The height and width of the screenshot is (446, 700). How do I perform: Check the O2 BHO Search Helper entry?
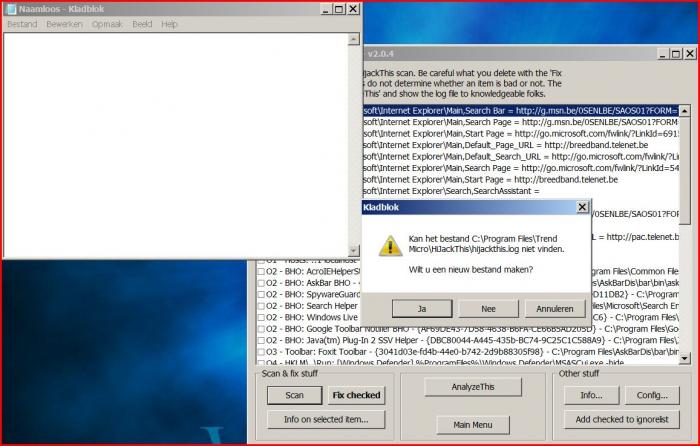261,306
